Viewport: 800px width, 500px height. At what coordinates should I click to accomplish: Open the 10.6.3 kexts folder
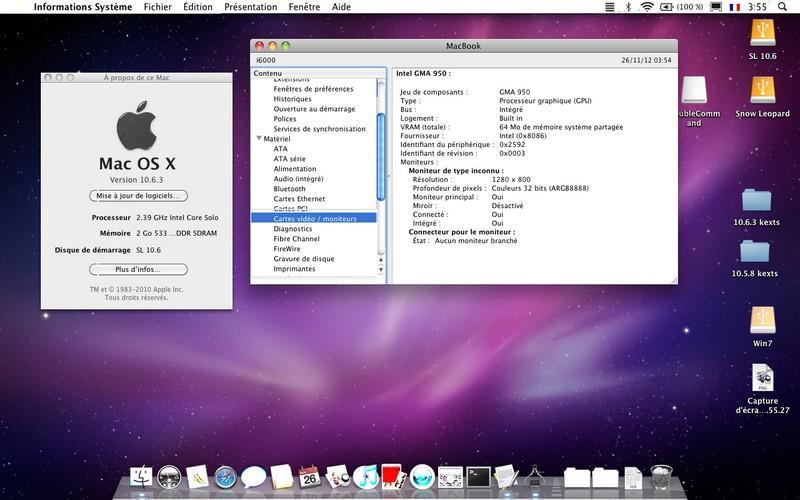756,201
